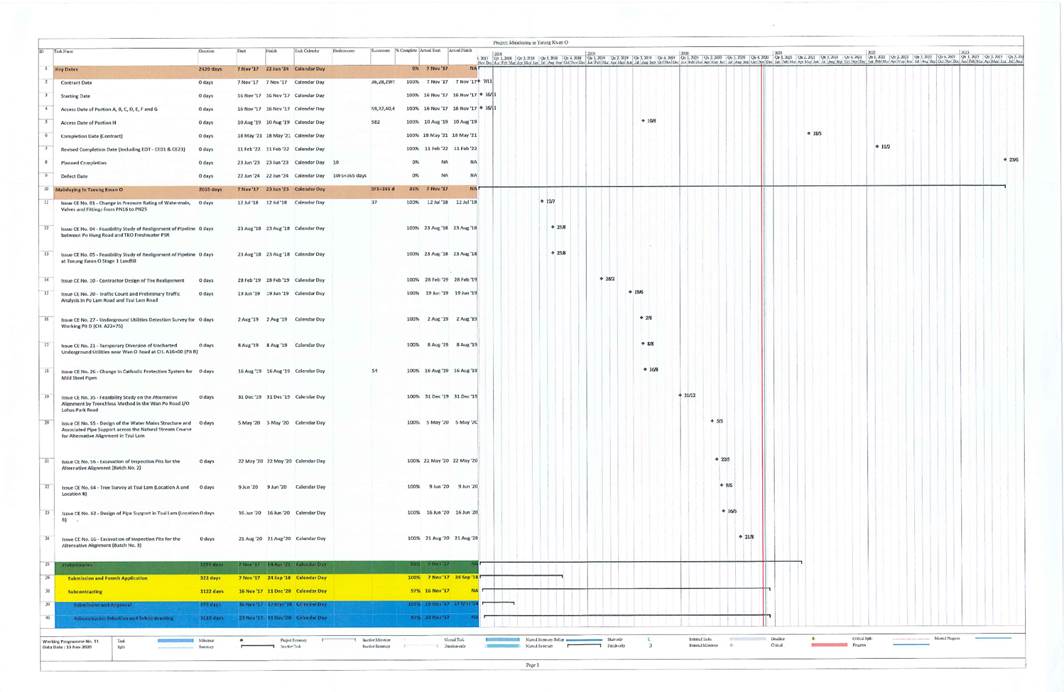
Task: Click the 28/2 milestone for CE No. 10
Action: [x=601, y=279]
